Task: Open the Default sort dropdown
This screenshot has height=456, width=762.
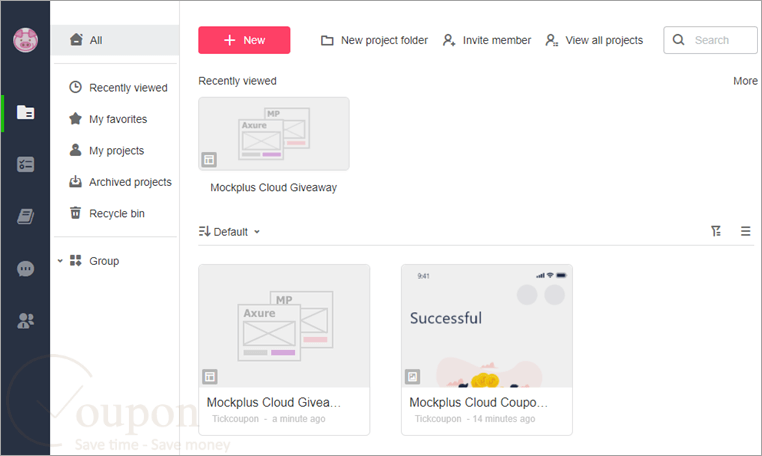Action: click(x=229, y=232)
